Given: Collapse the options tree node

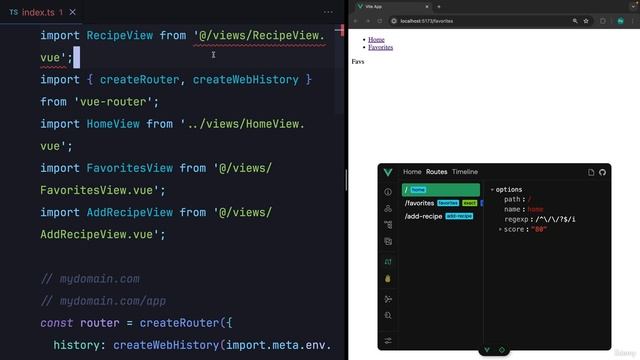Looking at the screenshot, I should click(x=492, y=190).
